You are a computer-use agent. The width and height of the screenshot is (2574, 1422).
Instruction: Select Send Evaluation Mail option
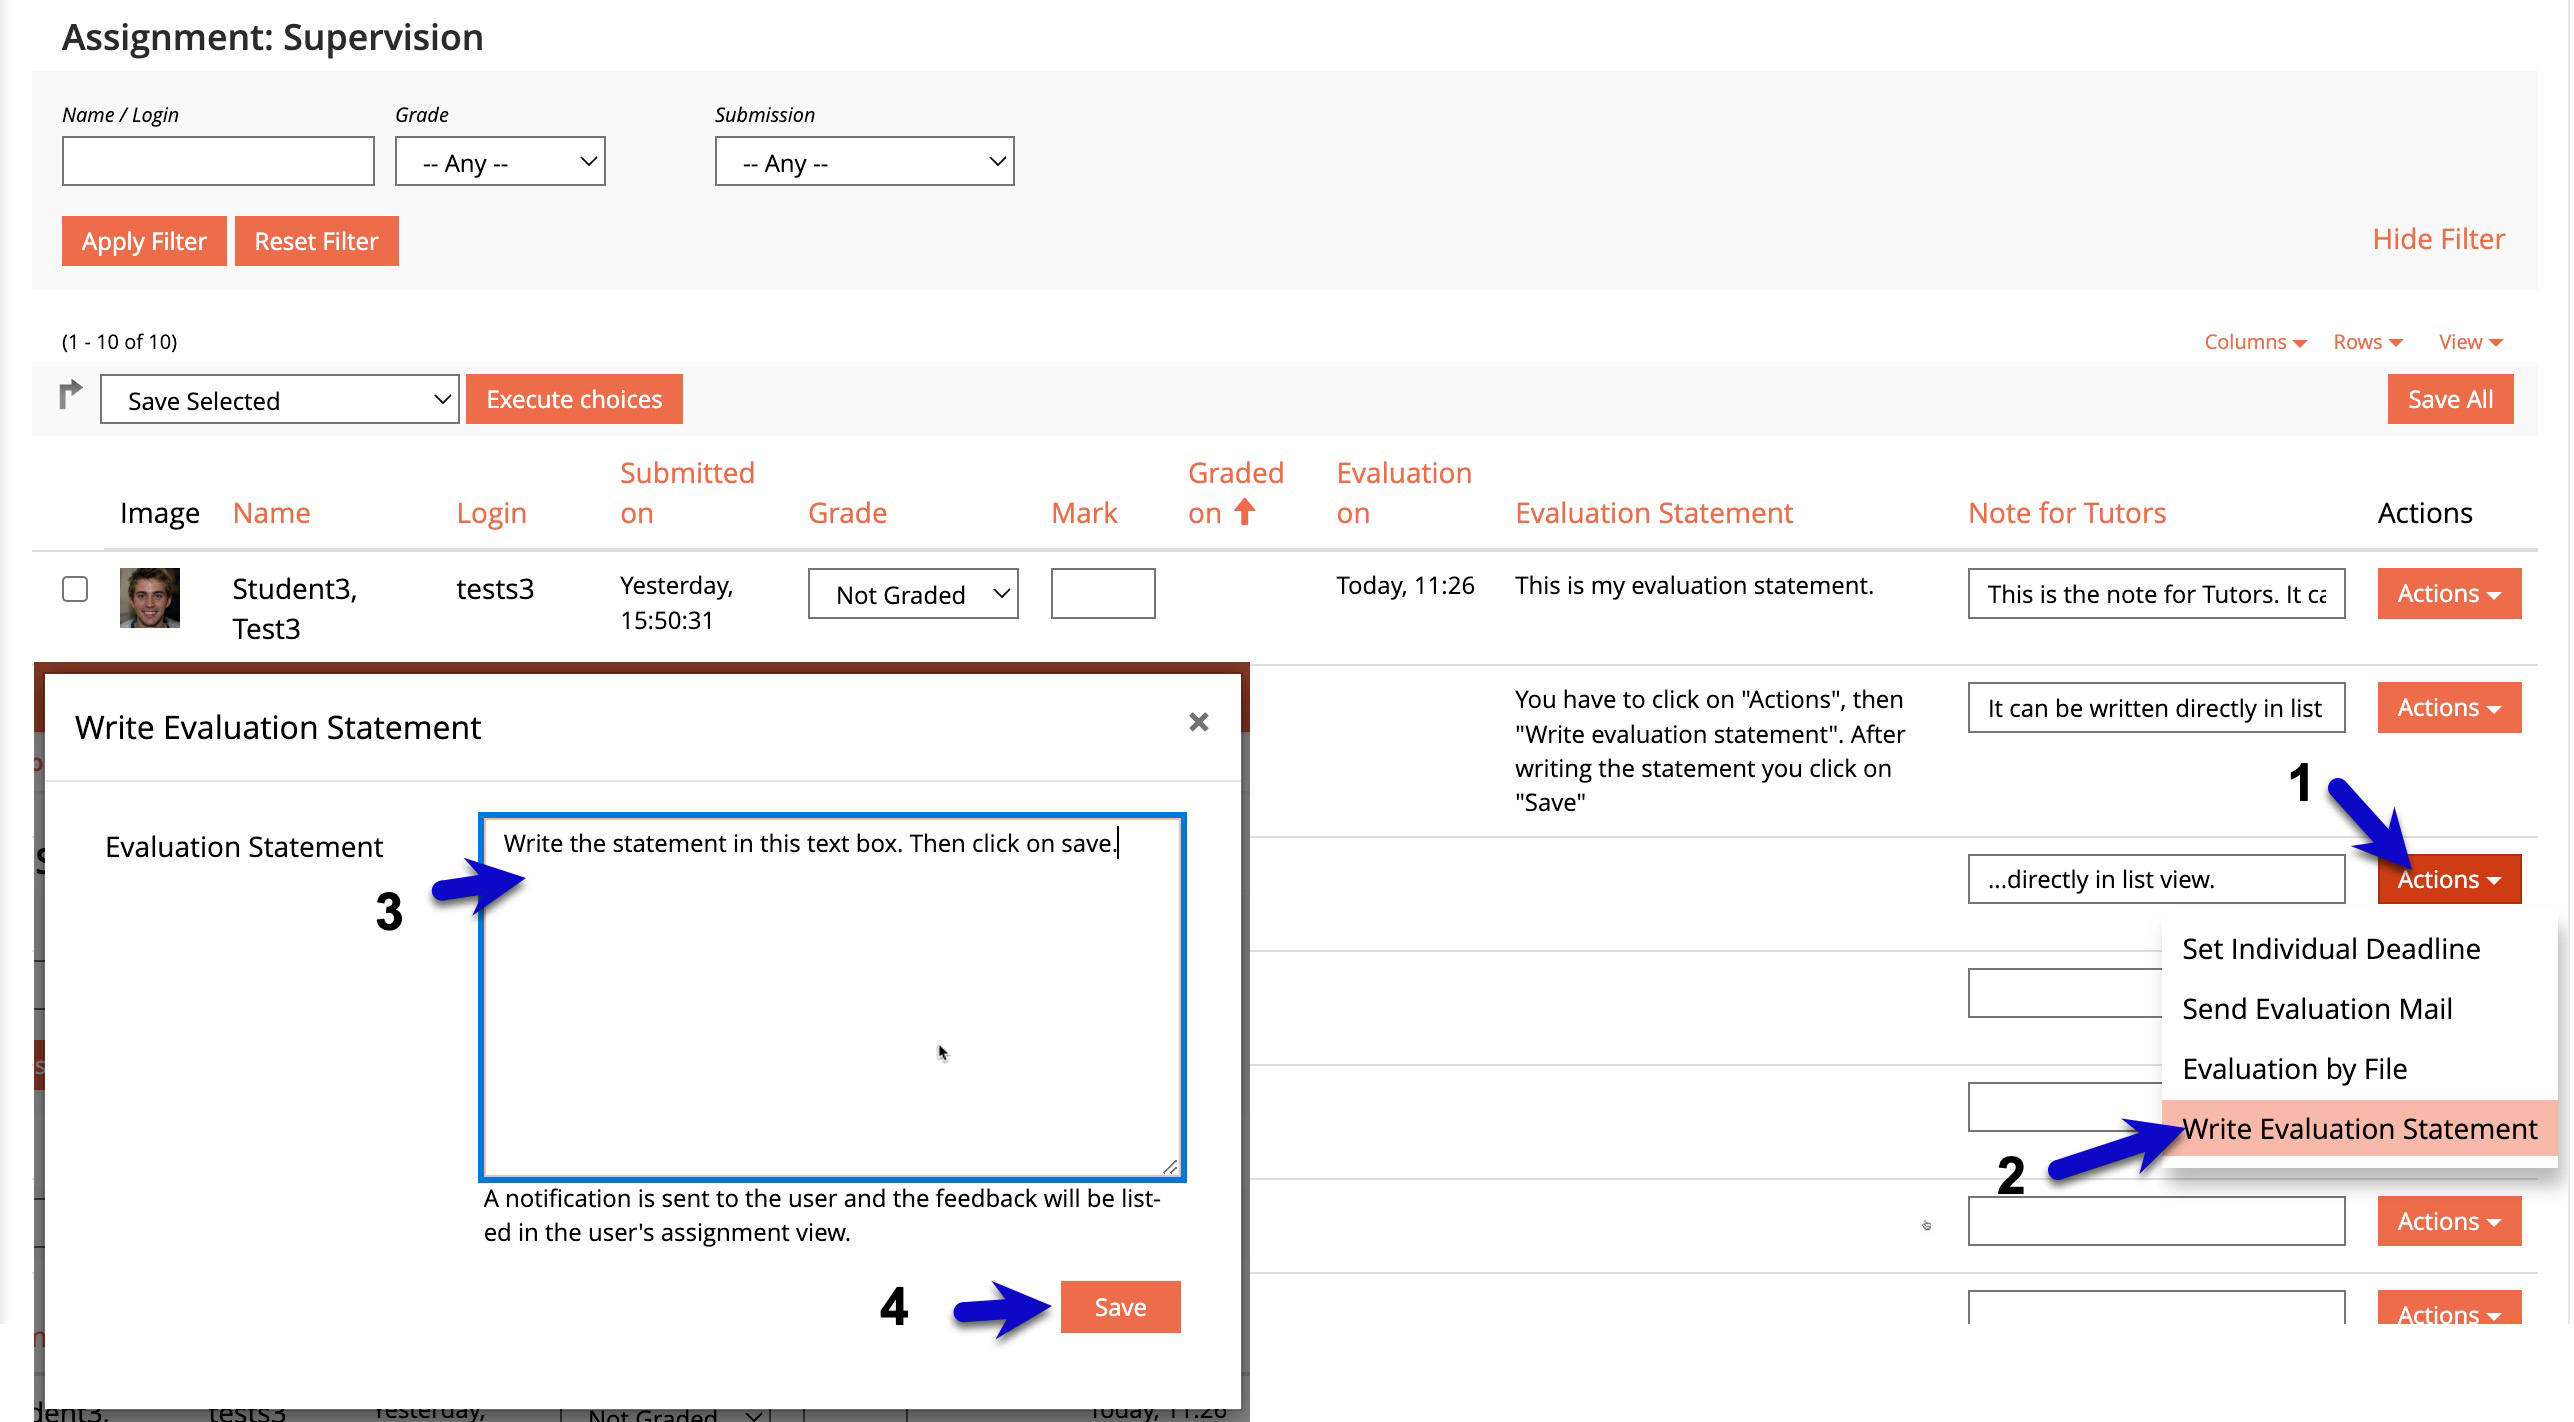click(x=2316, y=1009)
